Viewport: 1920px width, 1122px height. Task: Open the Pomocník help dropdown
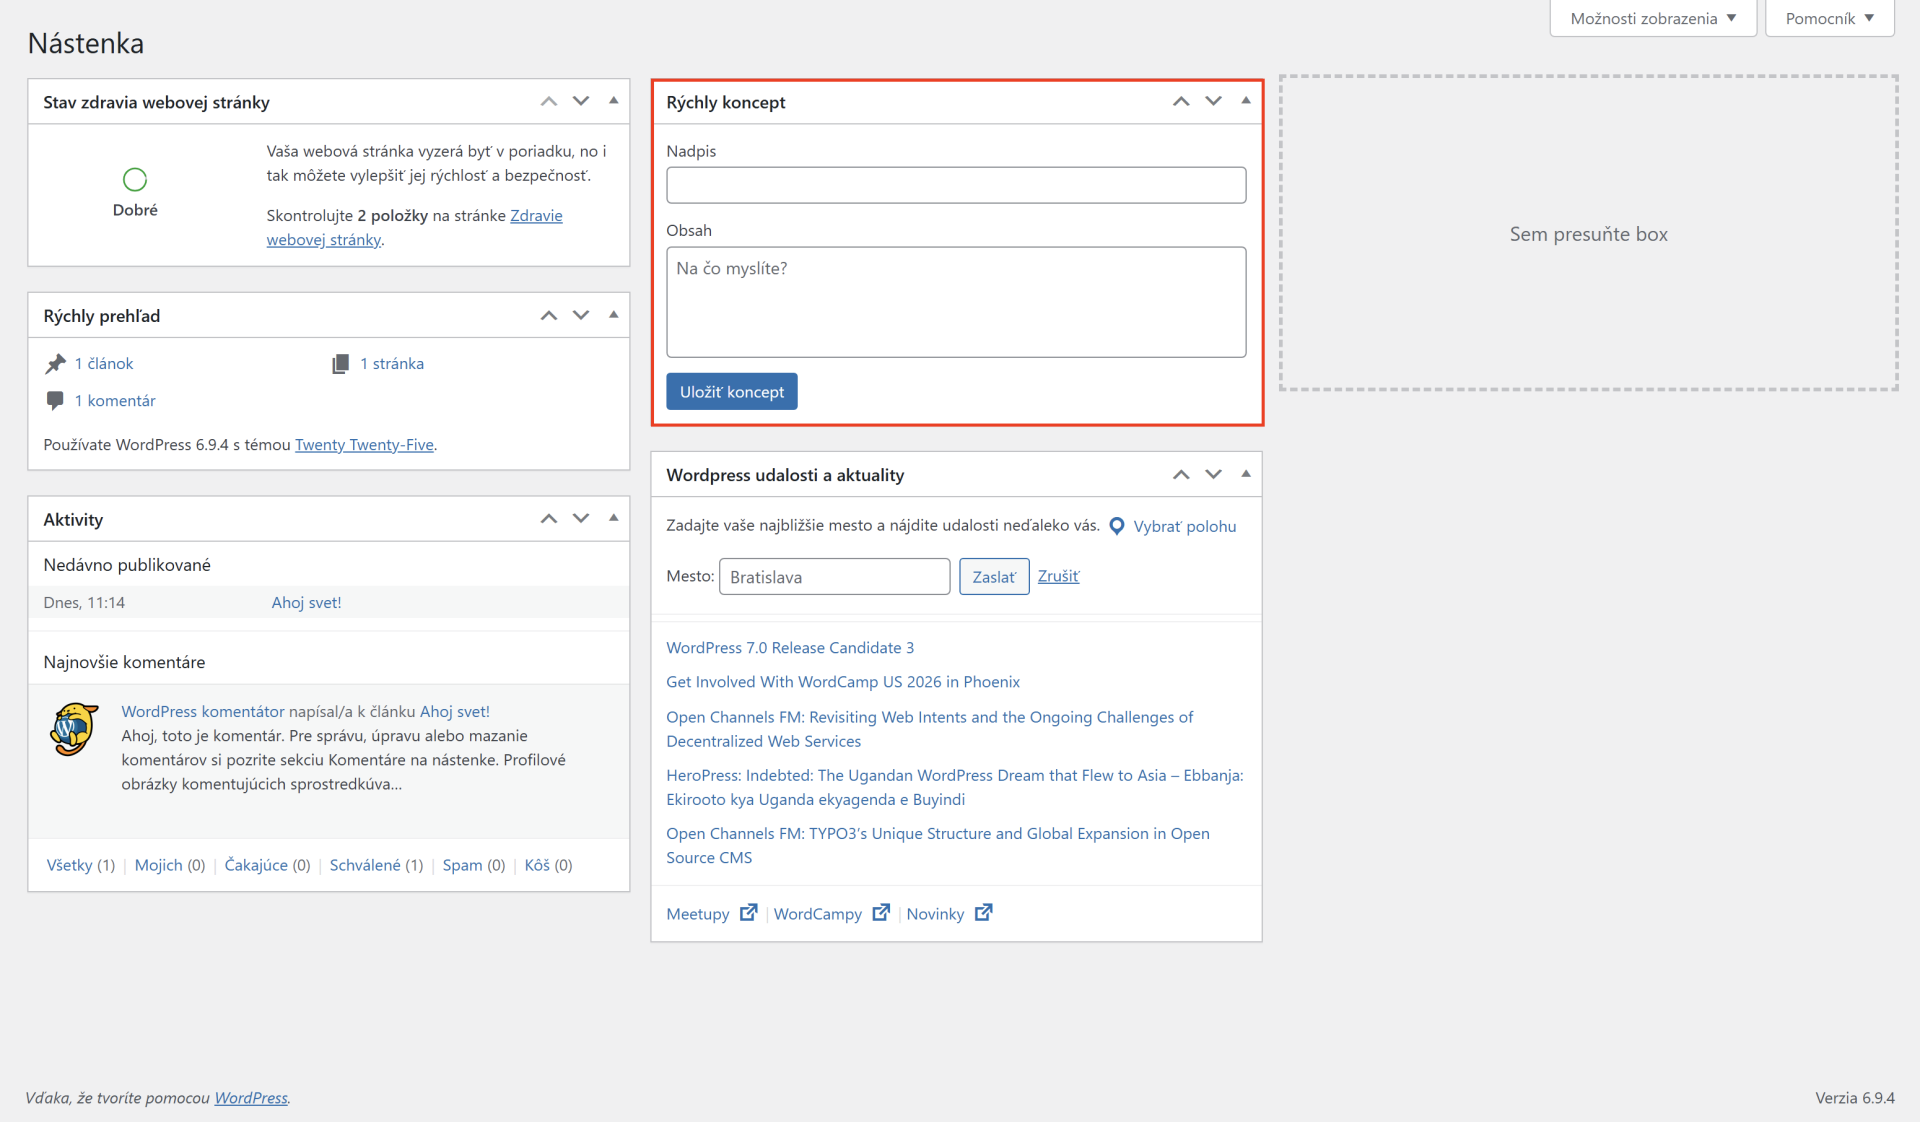(x=1829, y=18)
